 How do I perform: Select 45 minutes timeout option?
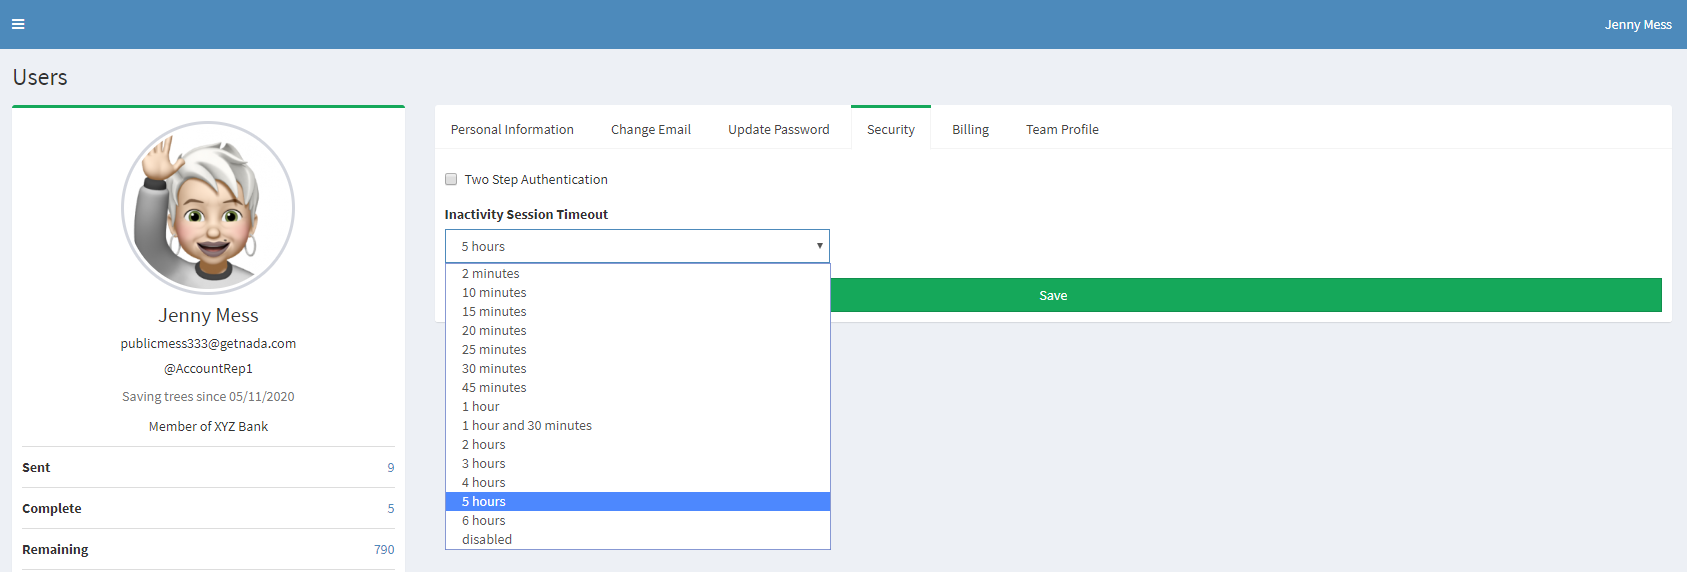point(638,387)
